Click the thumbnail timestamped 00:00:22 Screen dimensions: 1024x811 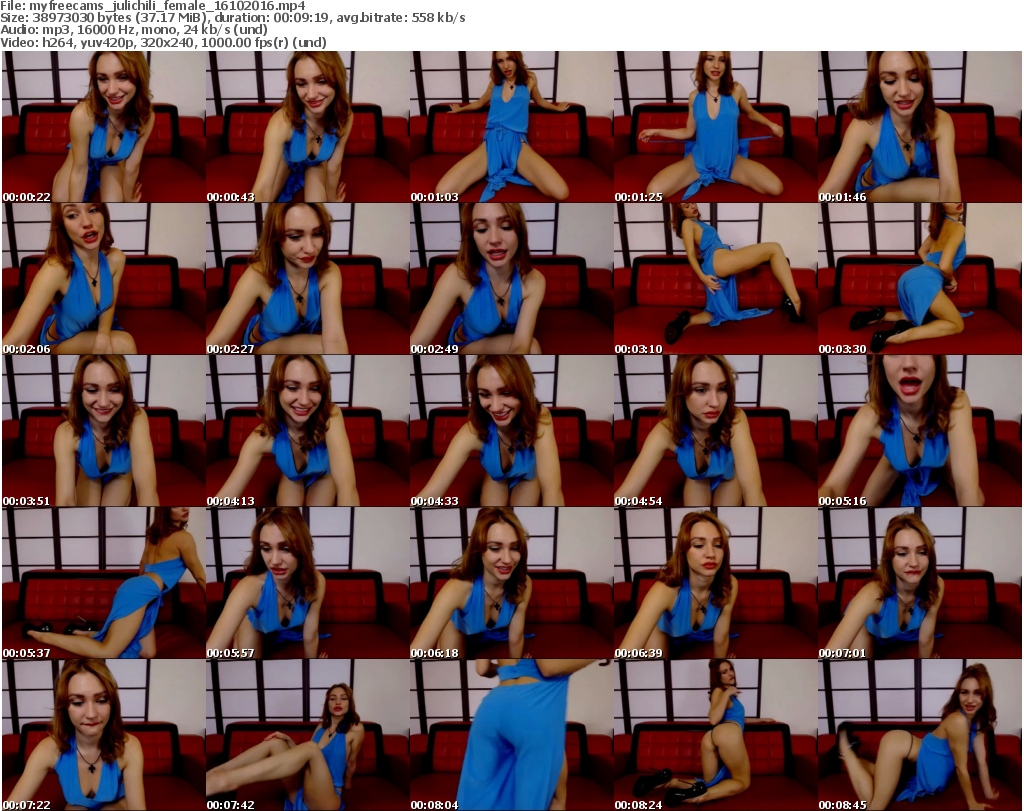point(103,127)
